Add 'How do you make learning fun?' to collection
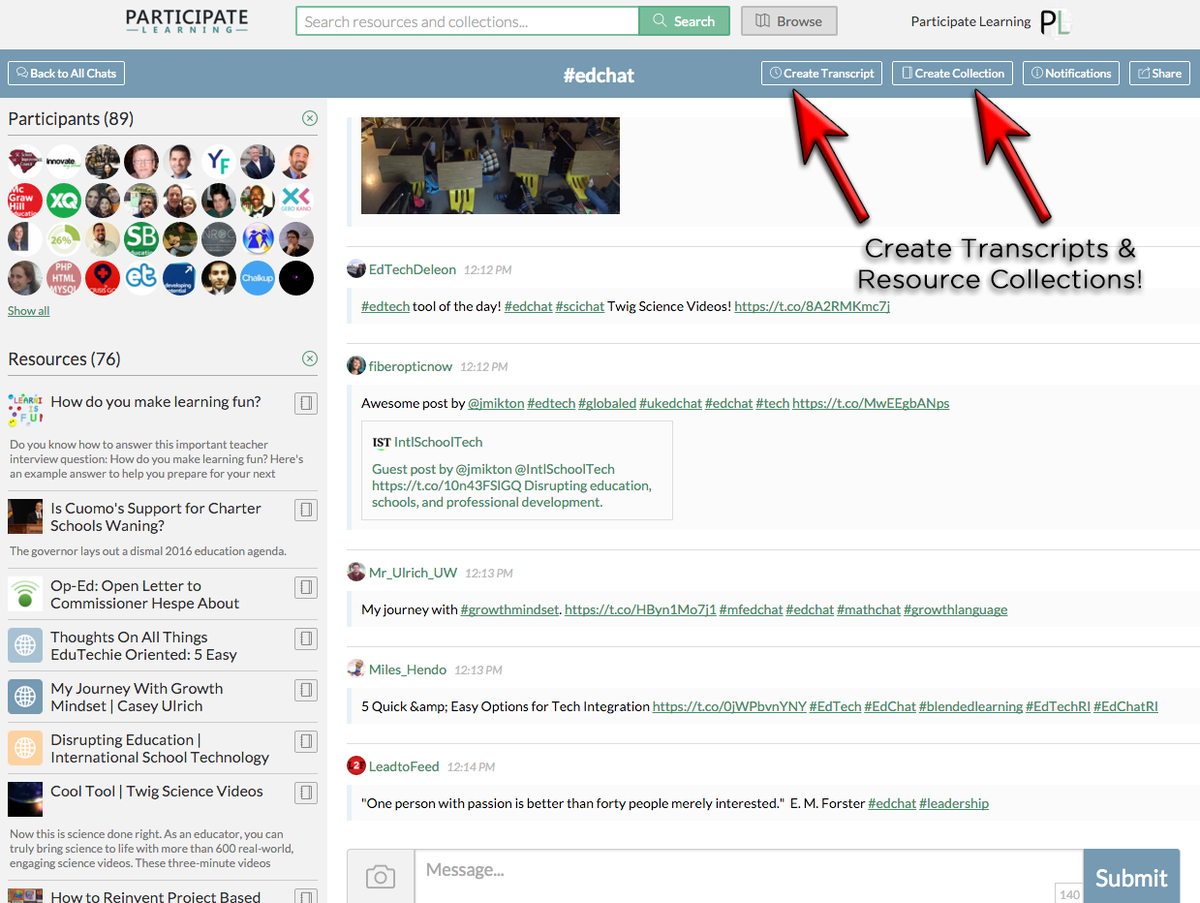Viewport: 1200px width, 903px height. click(306, 402)
